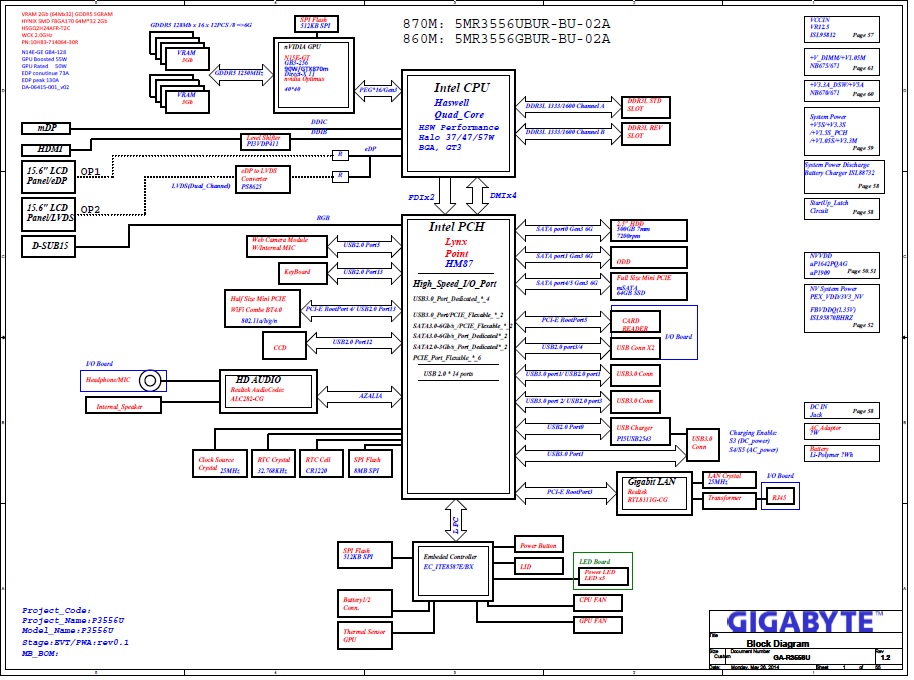The width and height of the screenshot is (914, 680).
Task: Click the "Power Button" box
Action: 539,545
